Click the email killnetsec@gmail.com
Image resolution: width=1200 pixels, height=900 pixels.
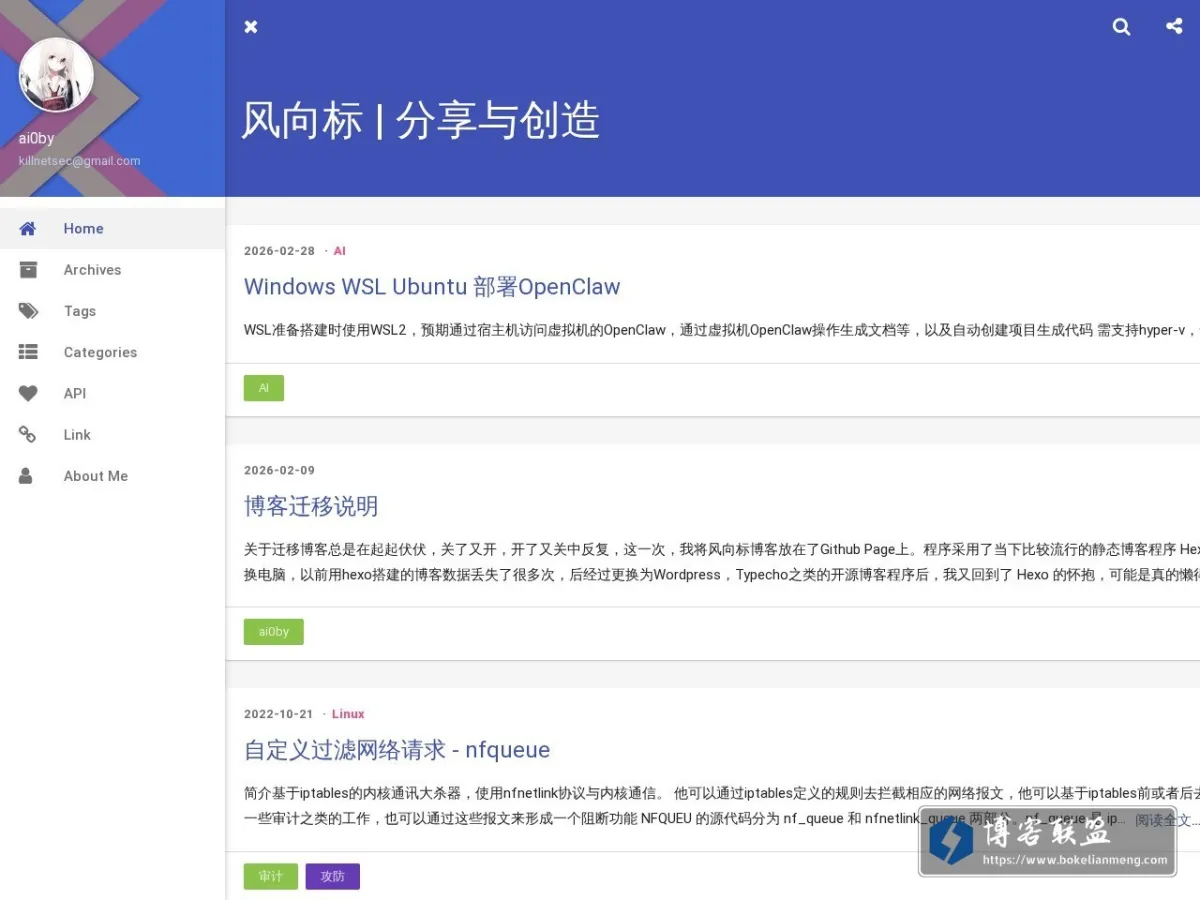pos(80,161)
